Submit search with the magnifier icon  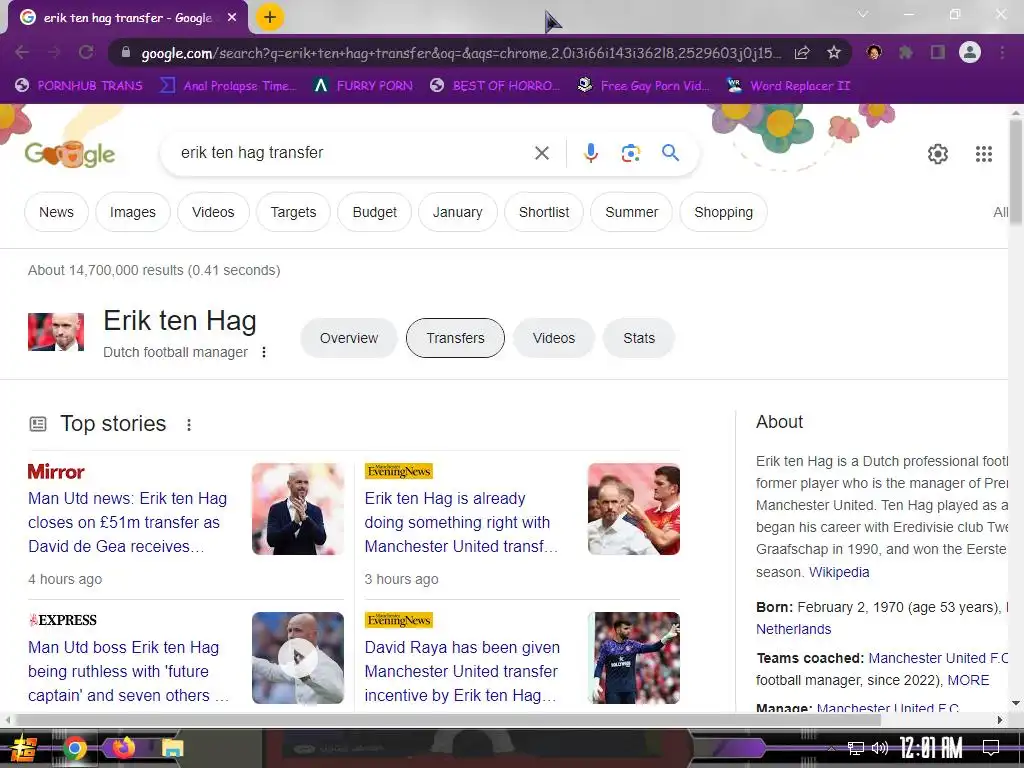click(670, 153)
